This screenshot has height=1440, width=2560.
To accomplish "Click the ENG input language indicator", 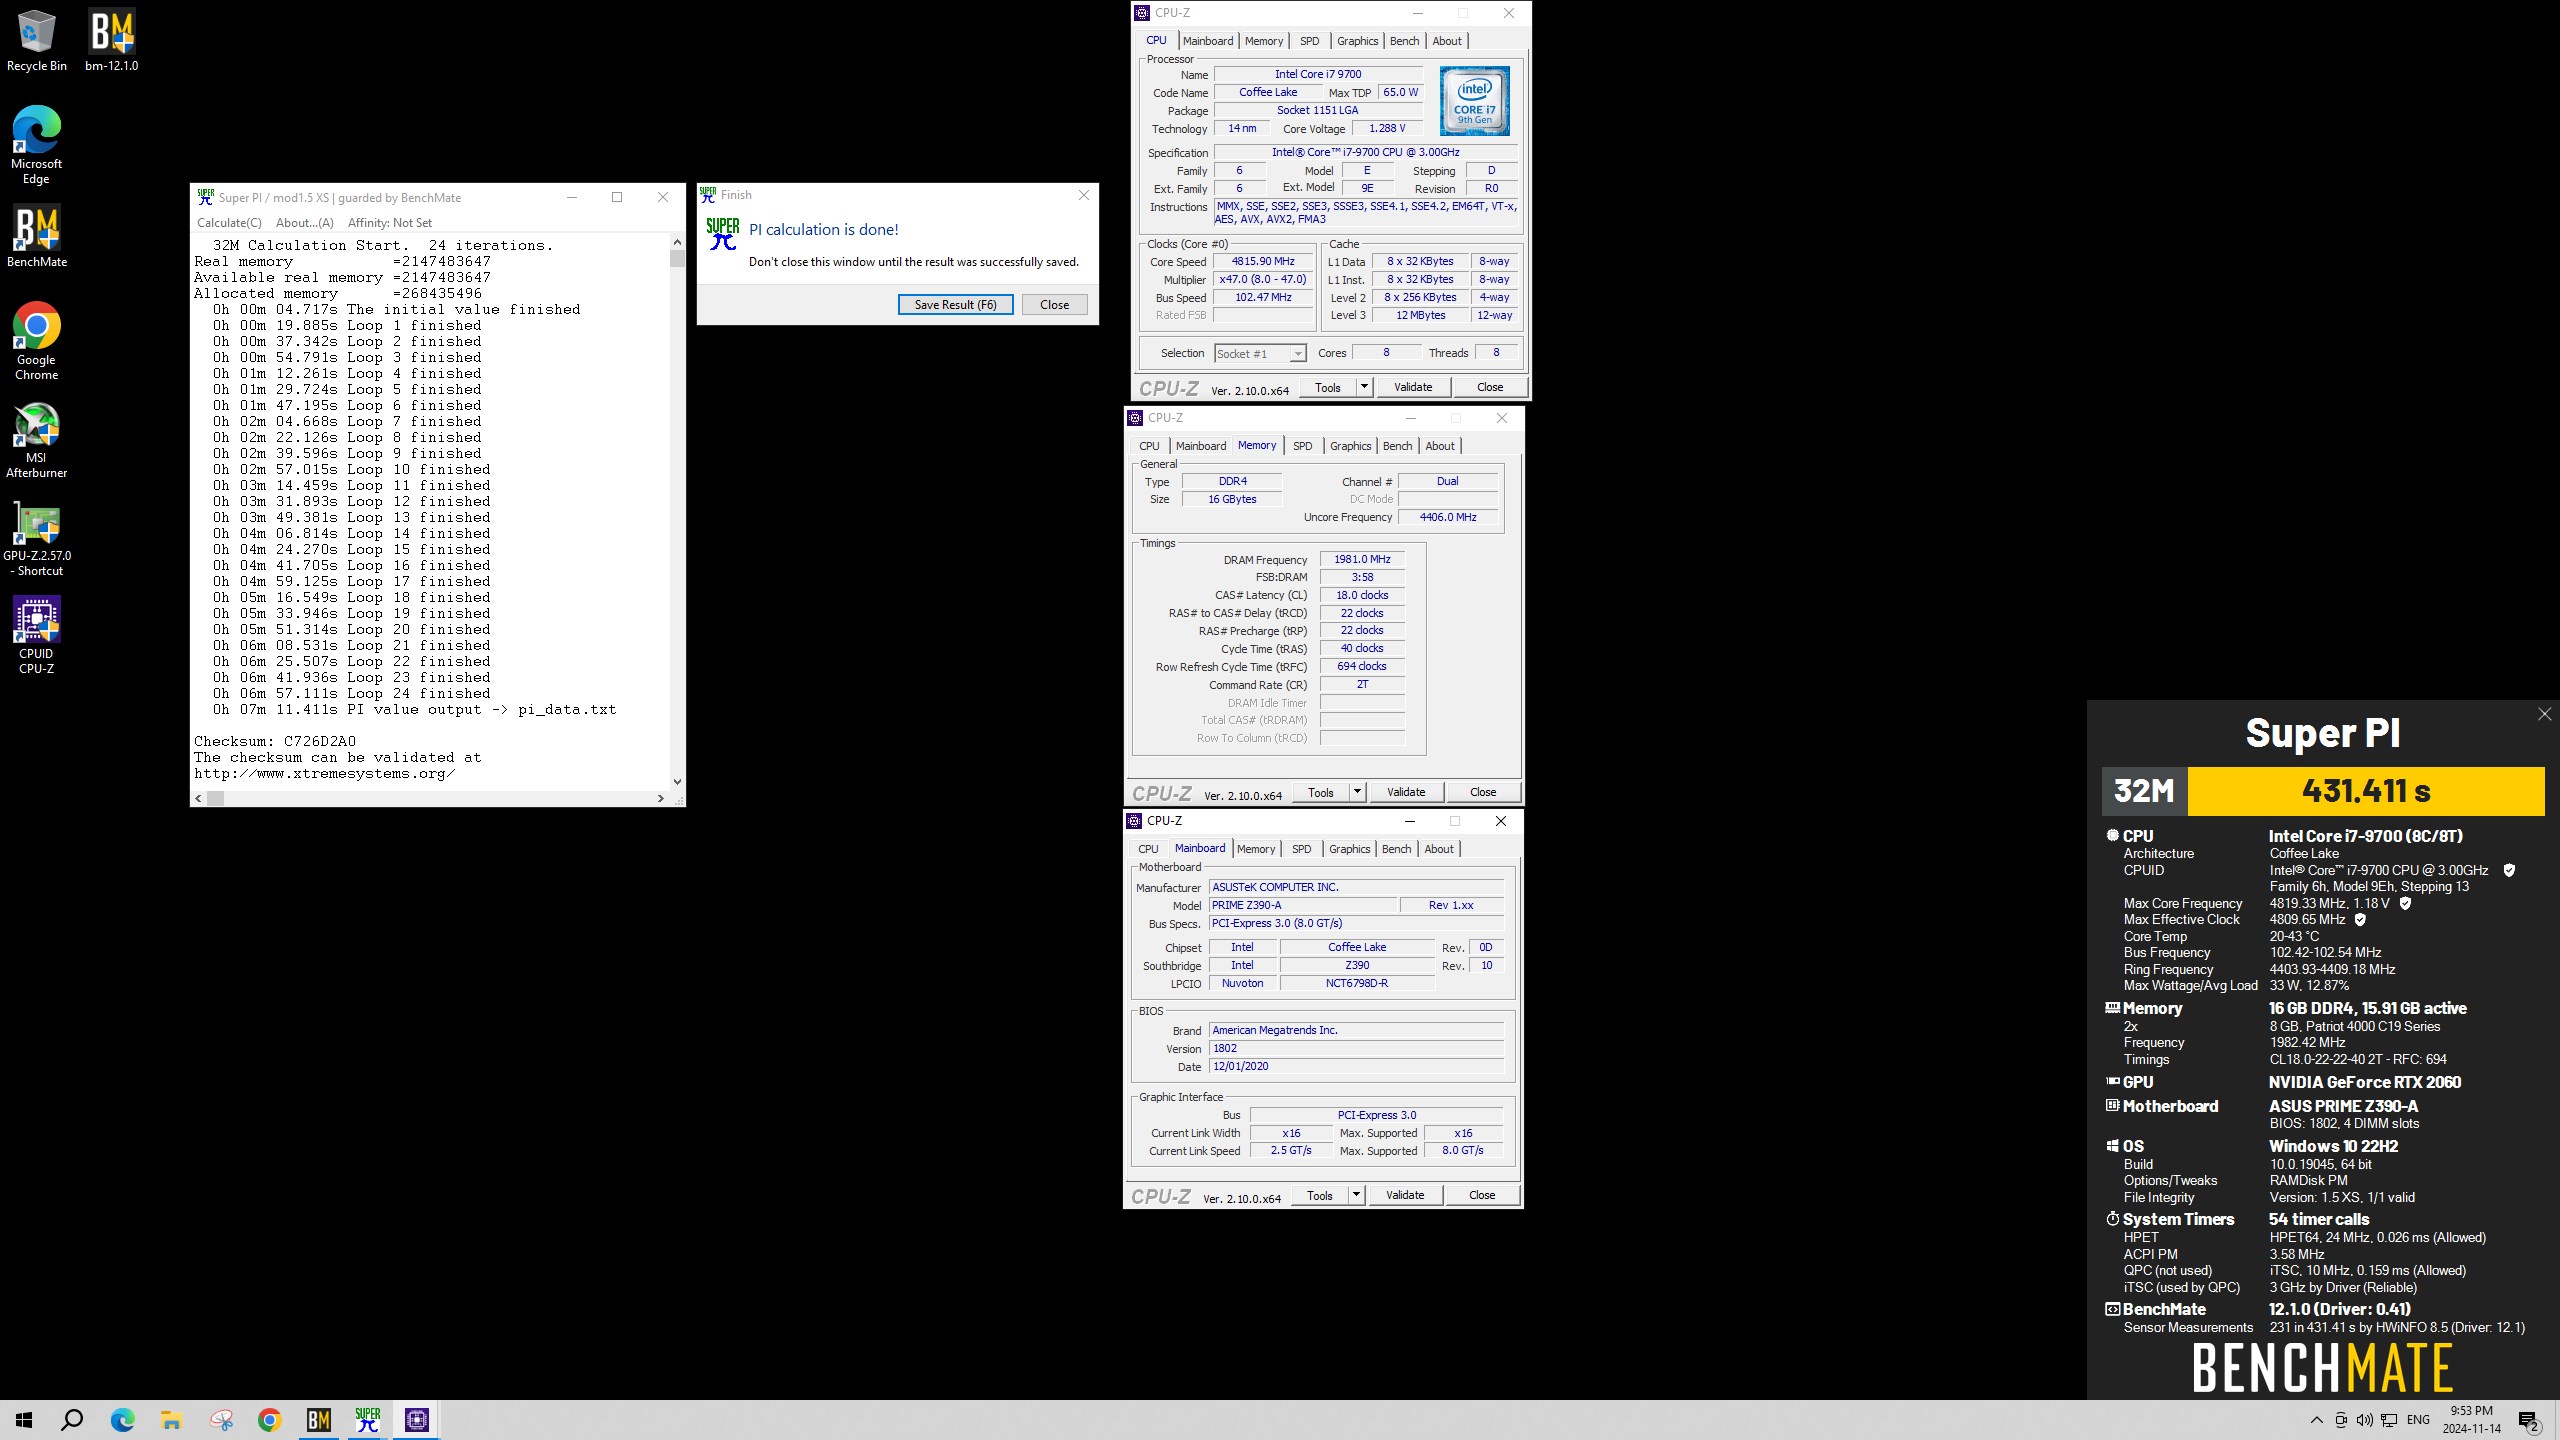I will [x=2418, y=1420].
